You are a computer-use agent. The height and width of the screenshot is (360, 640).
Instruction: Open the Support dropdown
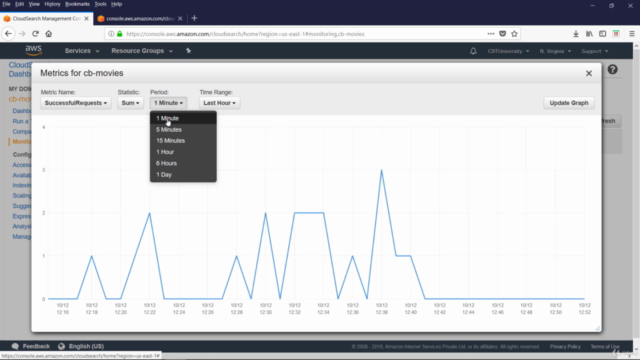595,51
